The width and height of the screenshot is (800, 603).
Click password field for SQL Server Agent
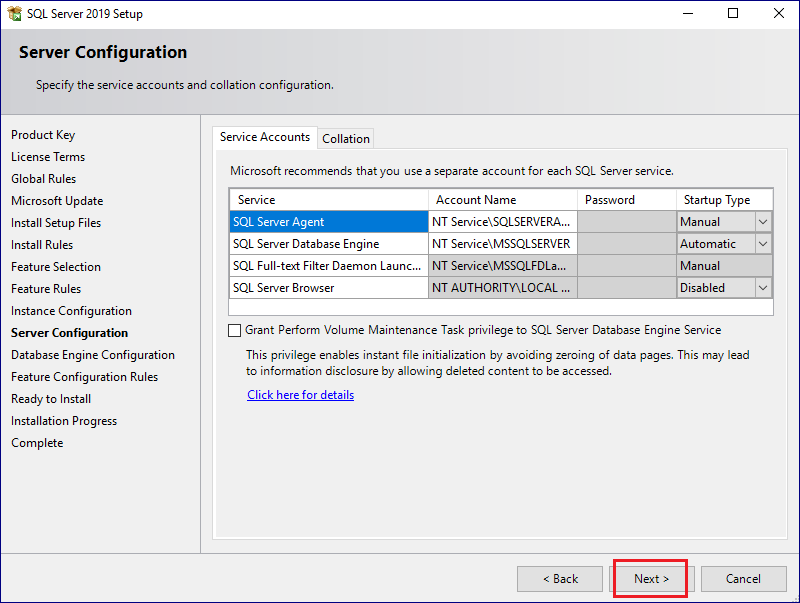(627, 222)
